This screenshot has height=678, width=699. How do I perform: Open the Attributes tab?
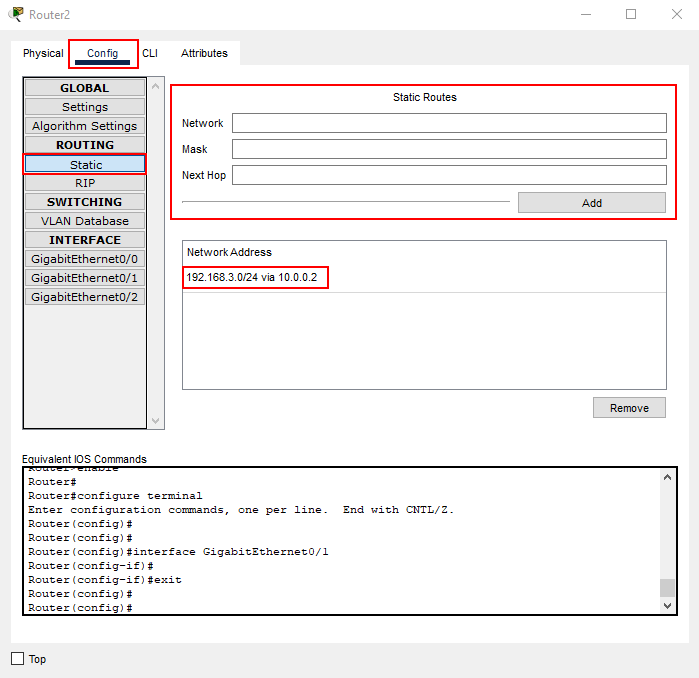click(204, 53)
